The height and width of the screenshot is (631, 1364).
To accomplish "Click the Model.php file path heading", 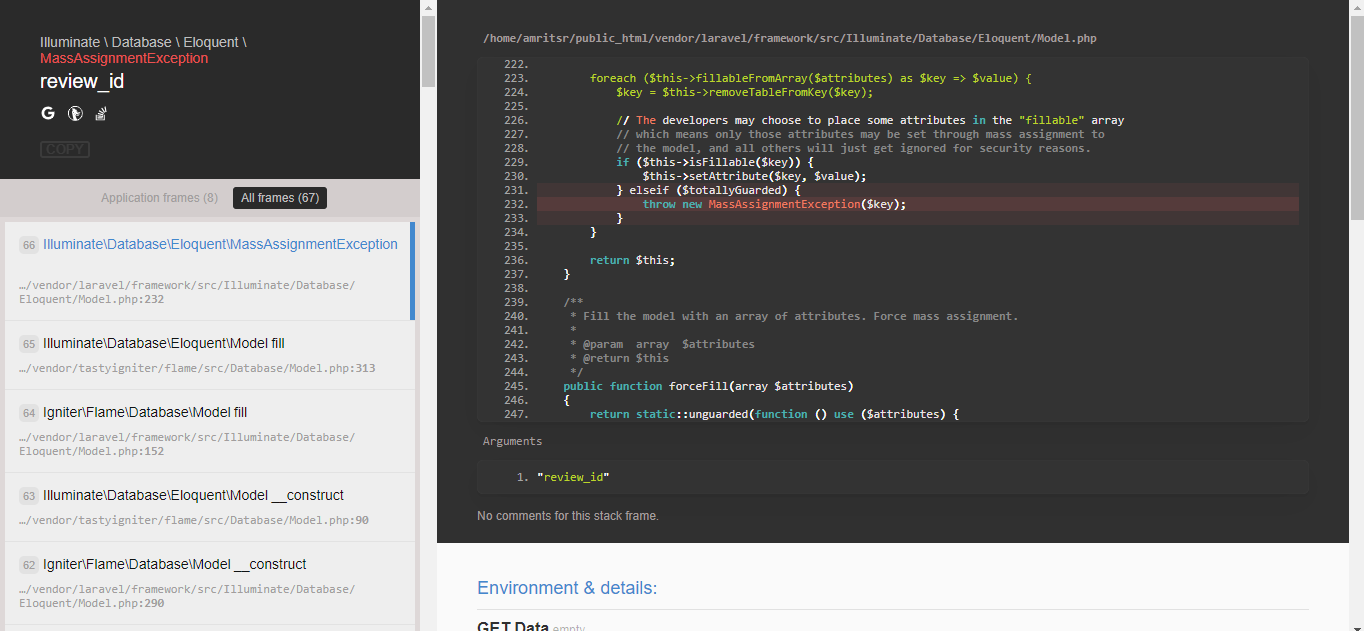I will click(789, 38).
